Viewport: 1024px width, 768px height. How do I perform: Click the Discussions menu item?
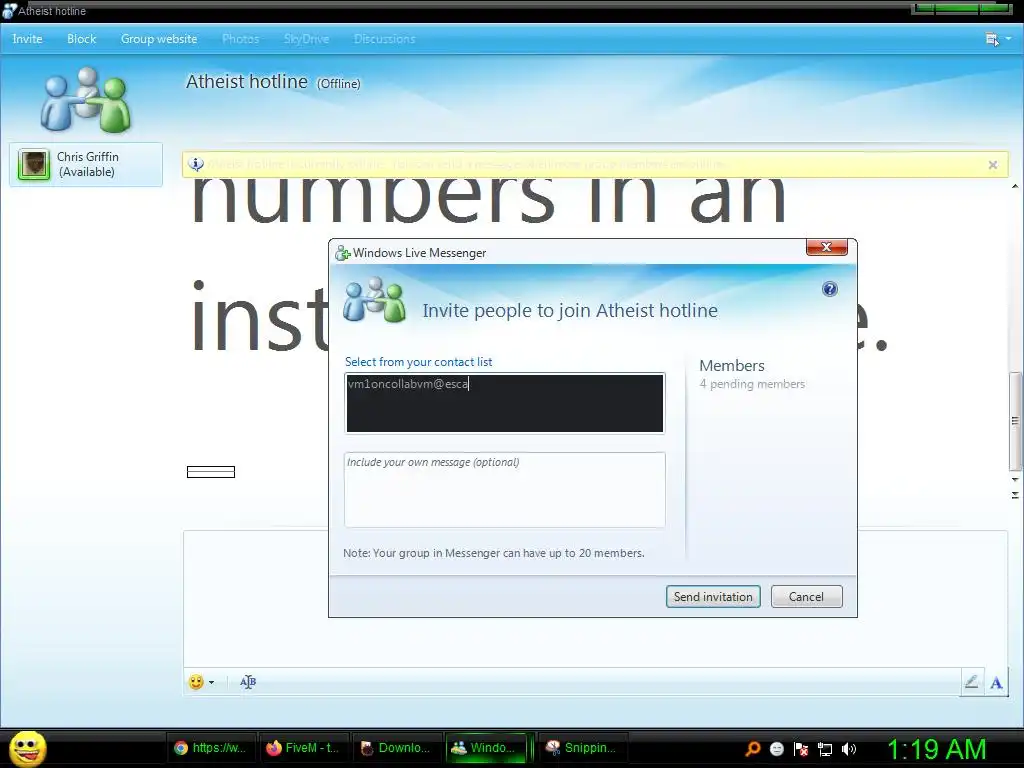385,39
